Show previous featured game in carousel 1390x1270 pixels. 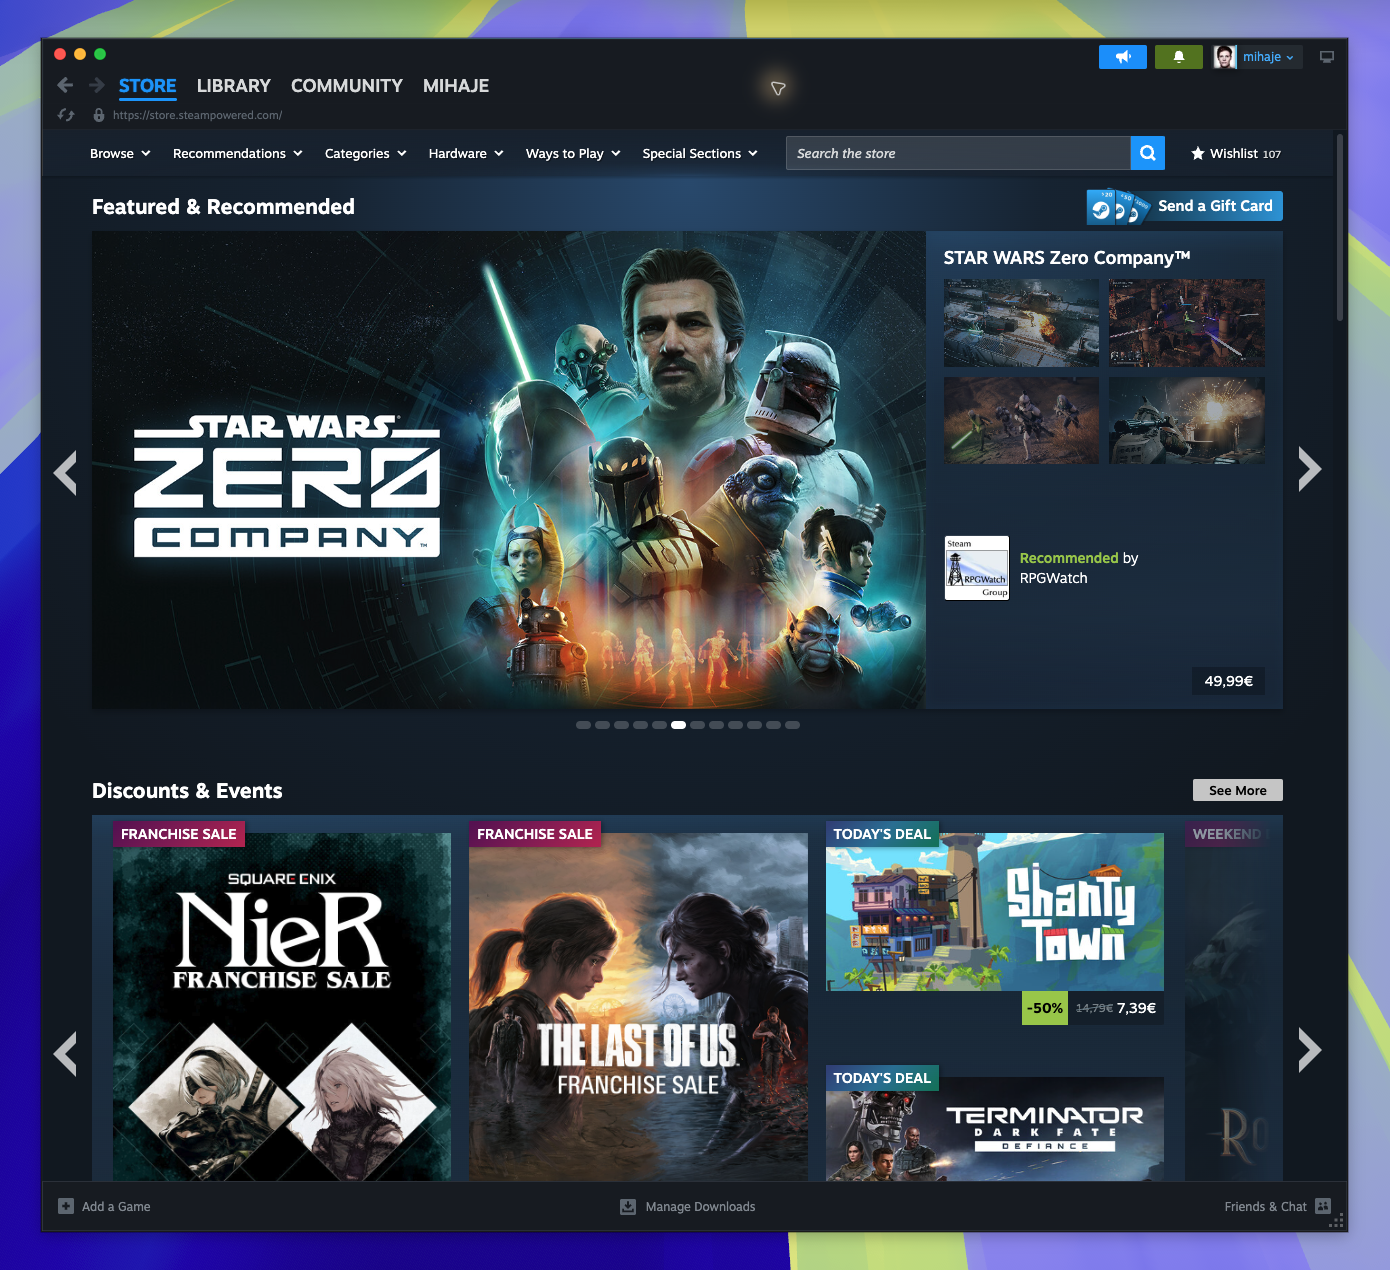click(x=66, y=472)
